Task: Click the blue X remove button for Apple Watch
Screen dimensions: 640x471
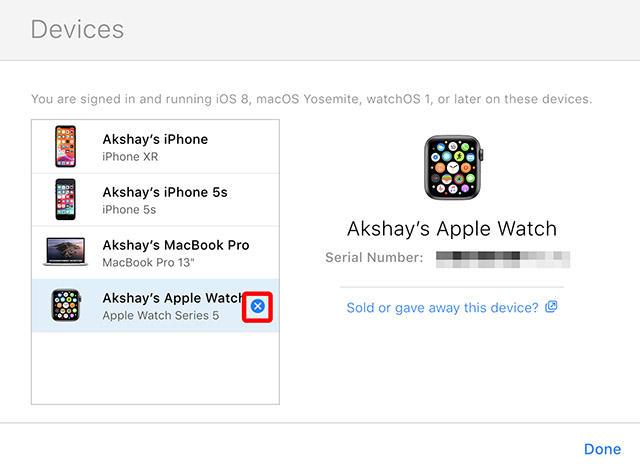Action: click(258, 306)
